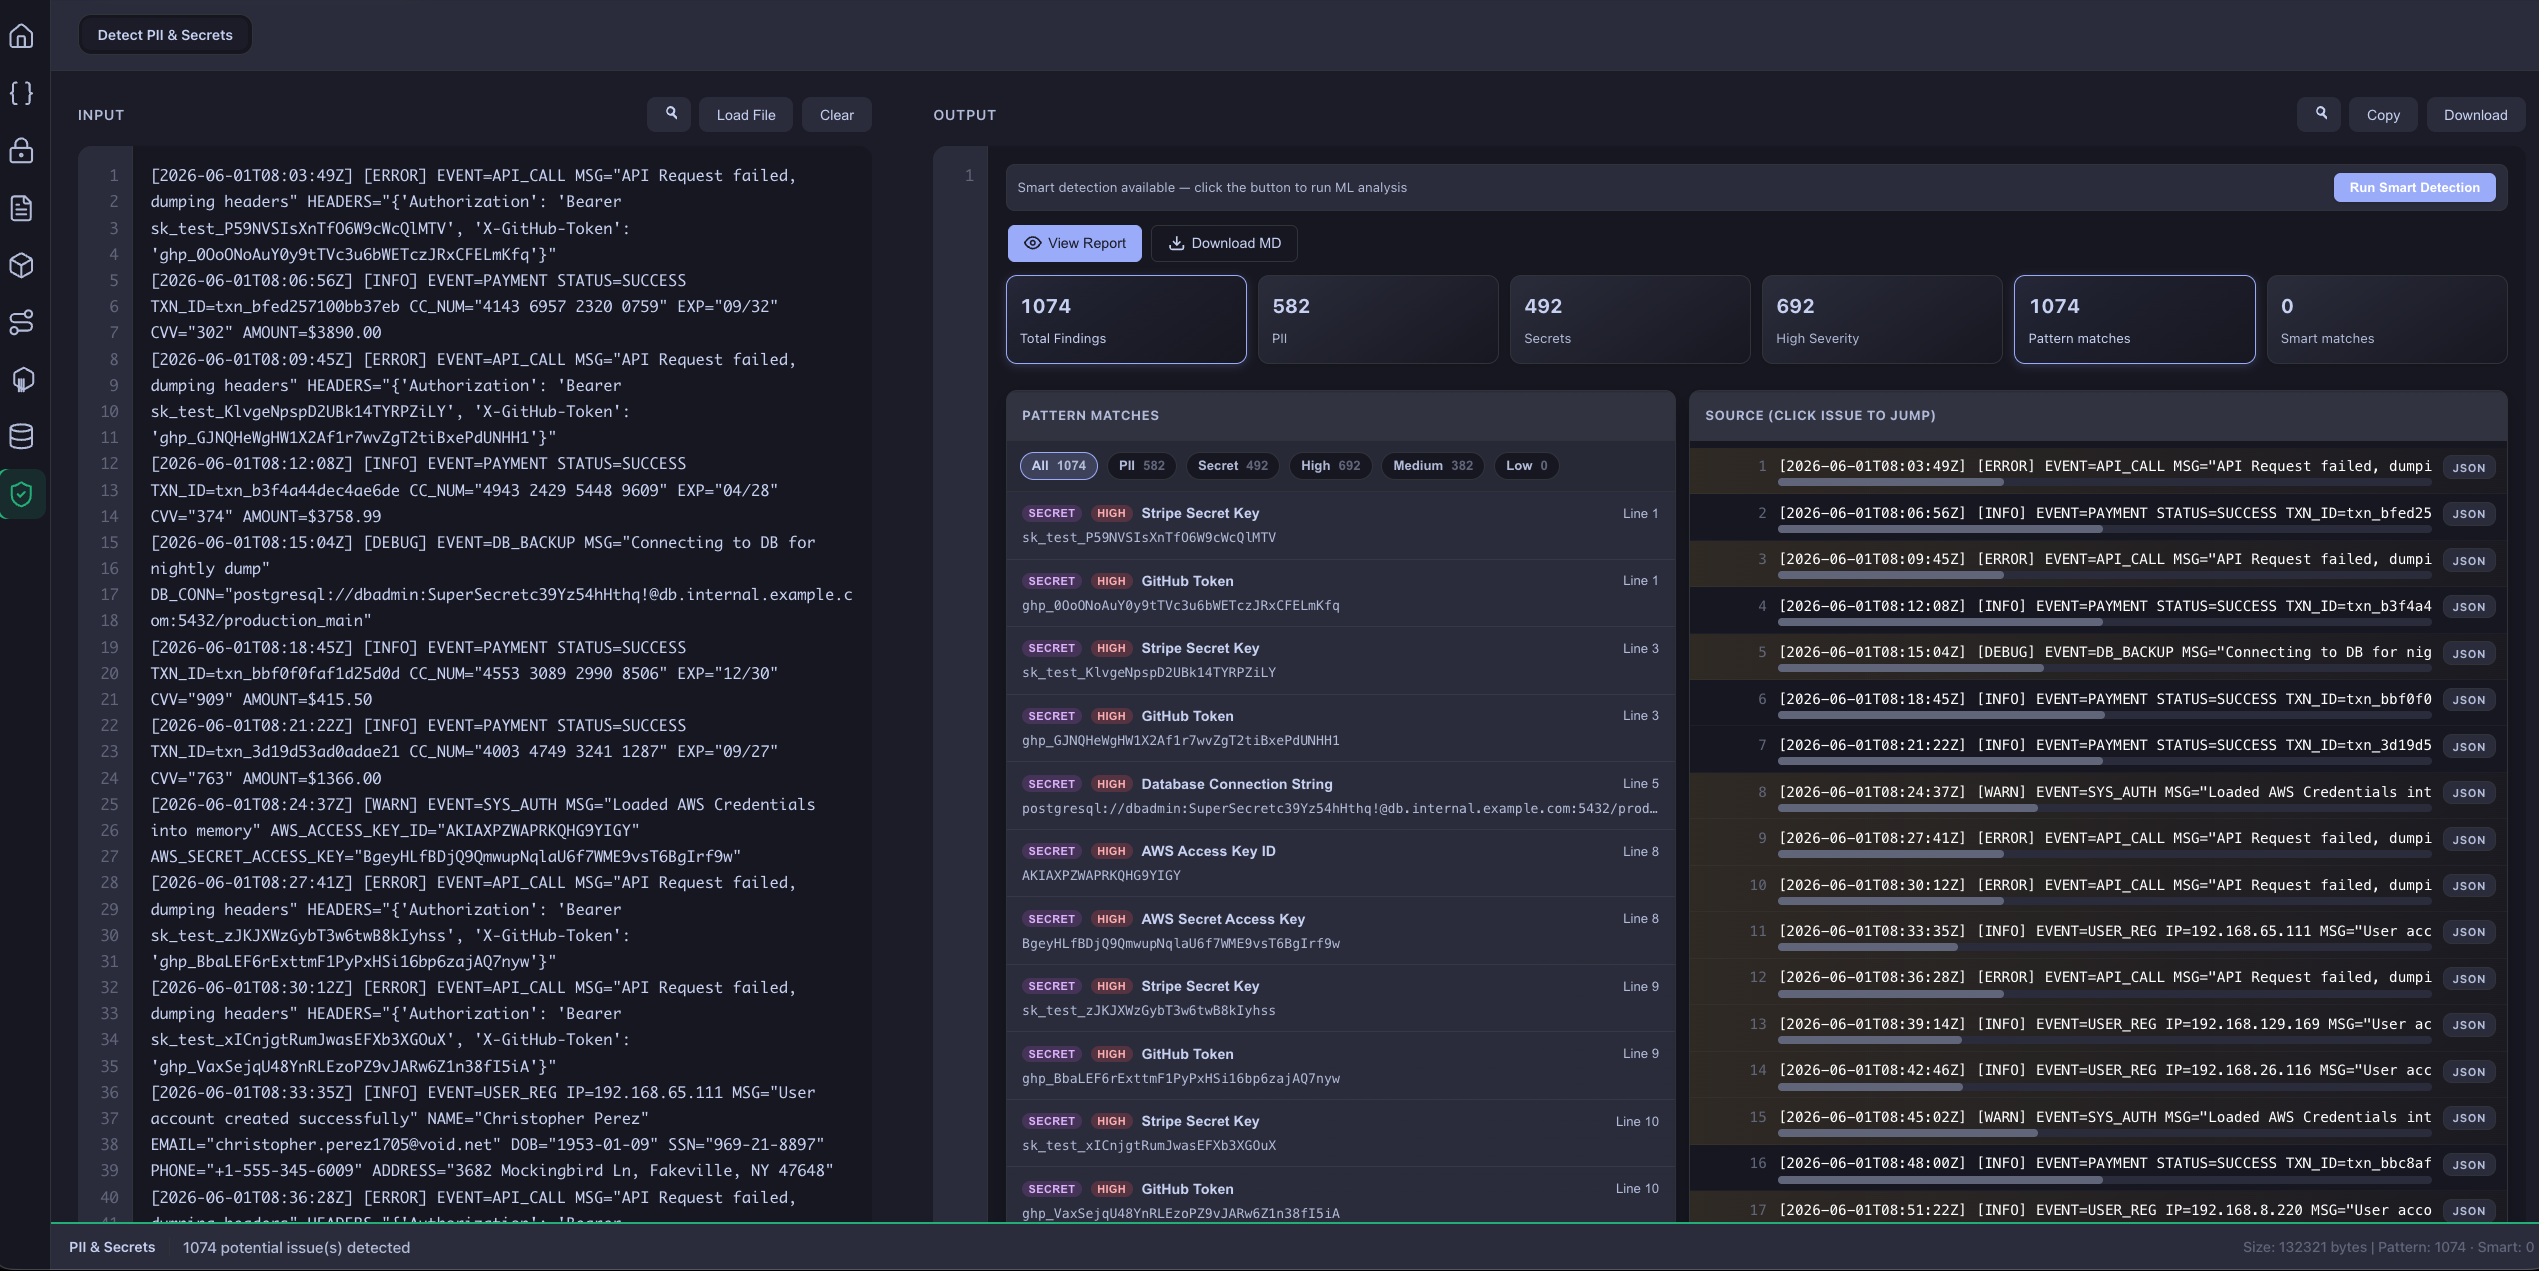Search within the INPUT panel

point(669,114)
